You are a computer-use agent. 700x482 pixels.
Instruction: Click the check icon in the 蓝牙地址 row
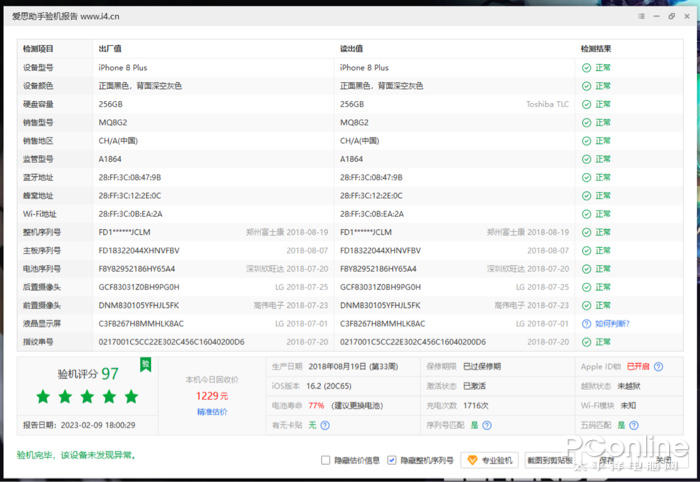coord(587,178)
